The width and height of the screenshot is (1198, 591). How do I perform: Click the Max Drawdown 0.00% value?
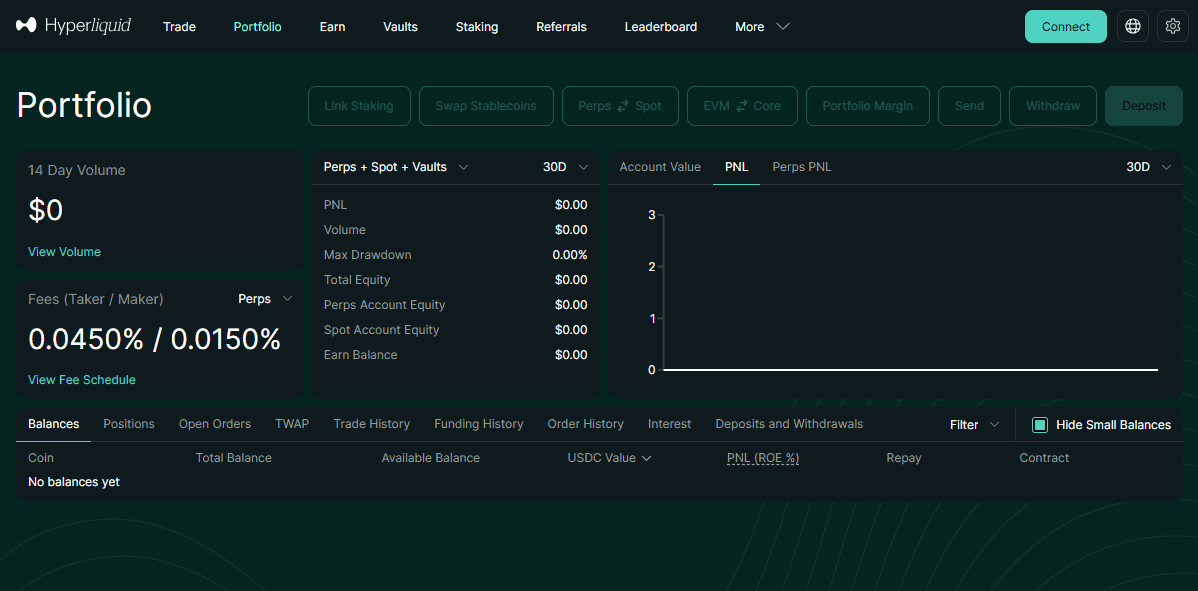click(x=570, y=255)
